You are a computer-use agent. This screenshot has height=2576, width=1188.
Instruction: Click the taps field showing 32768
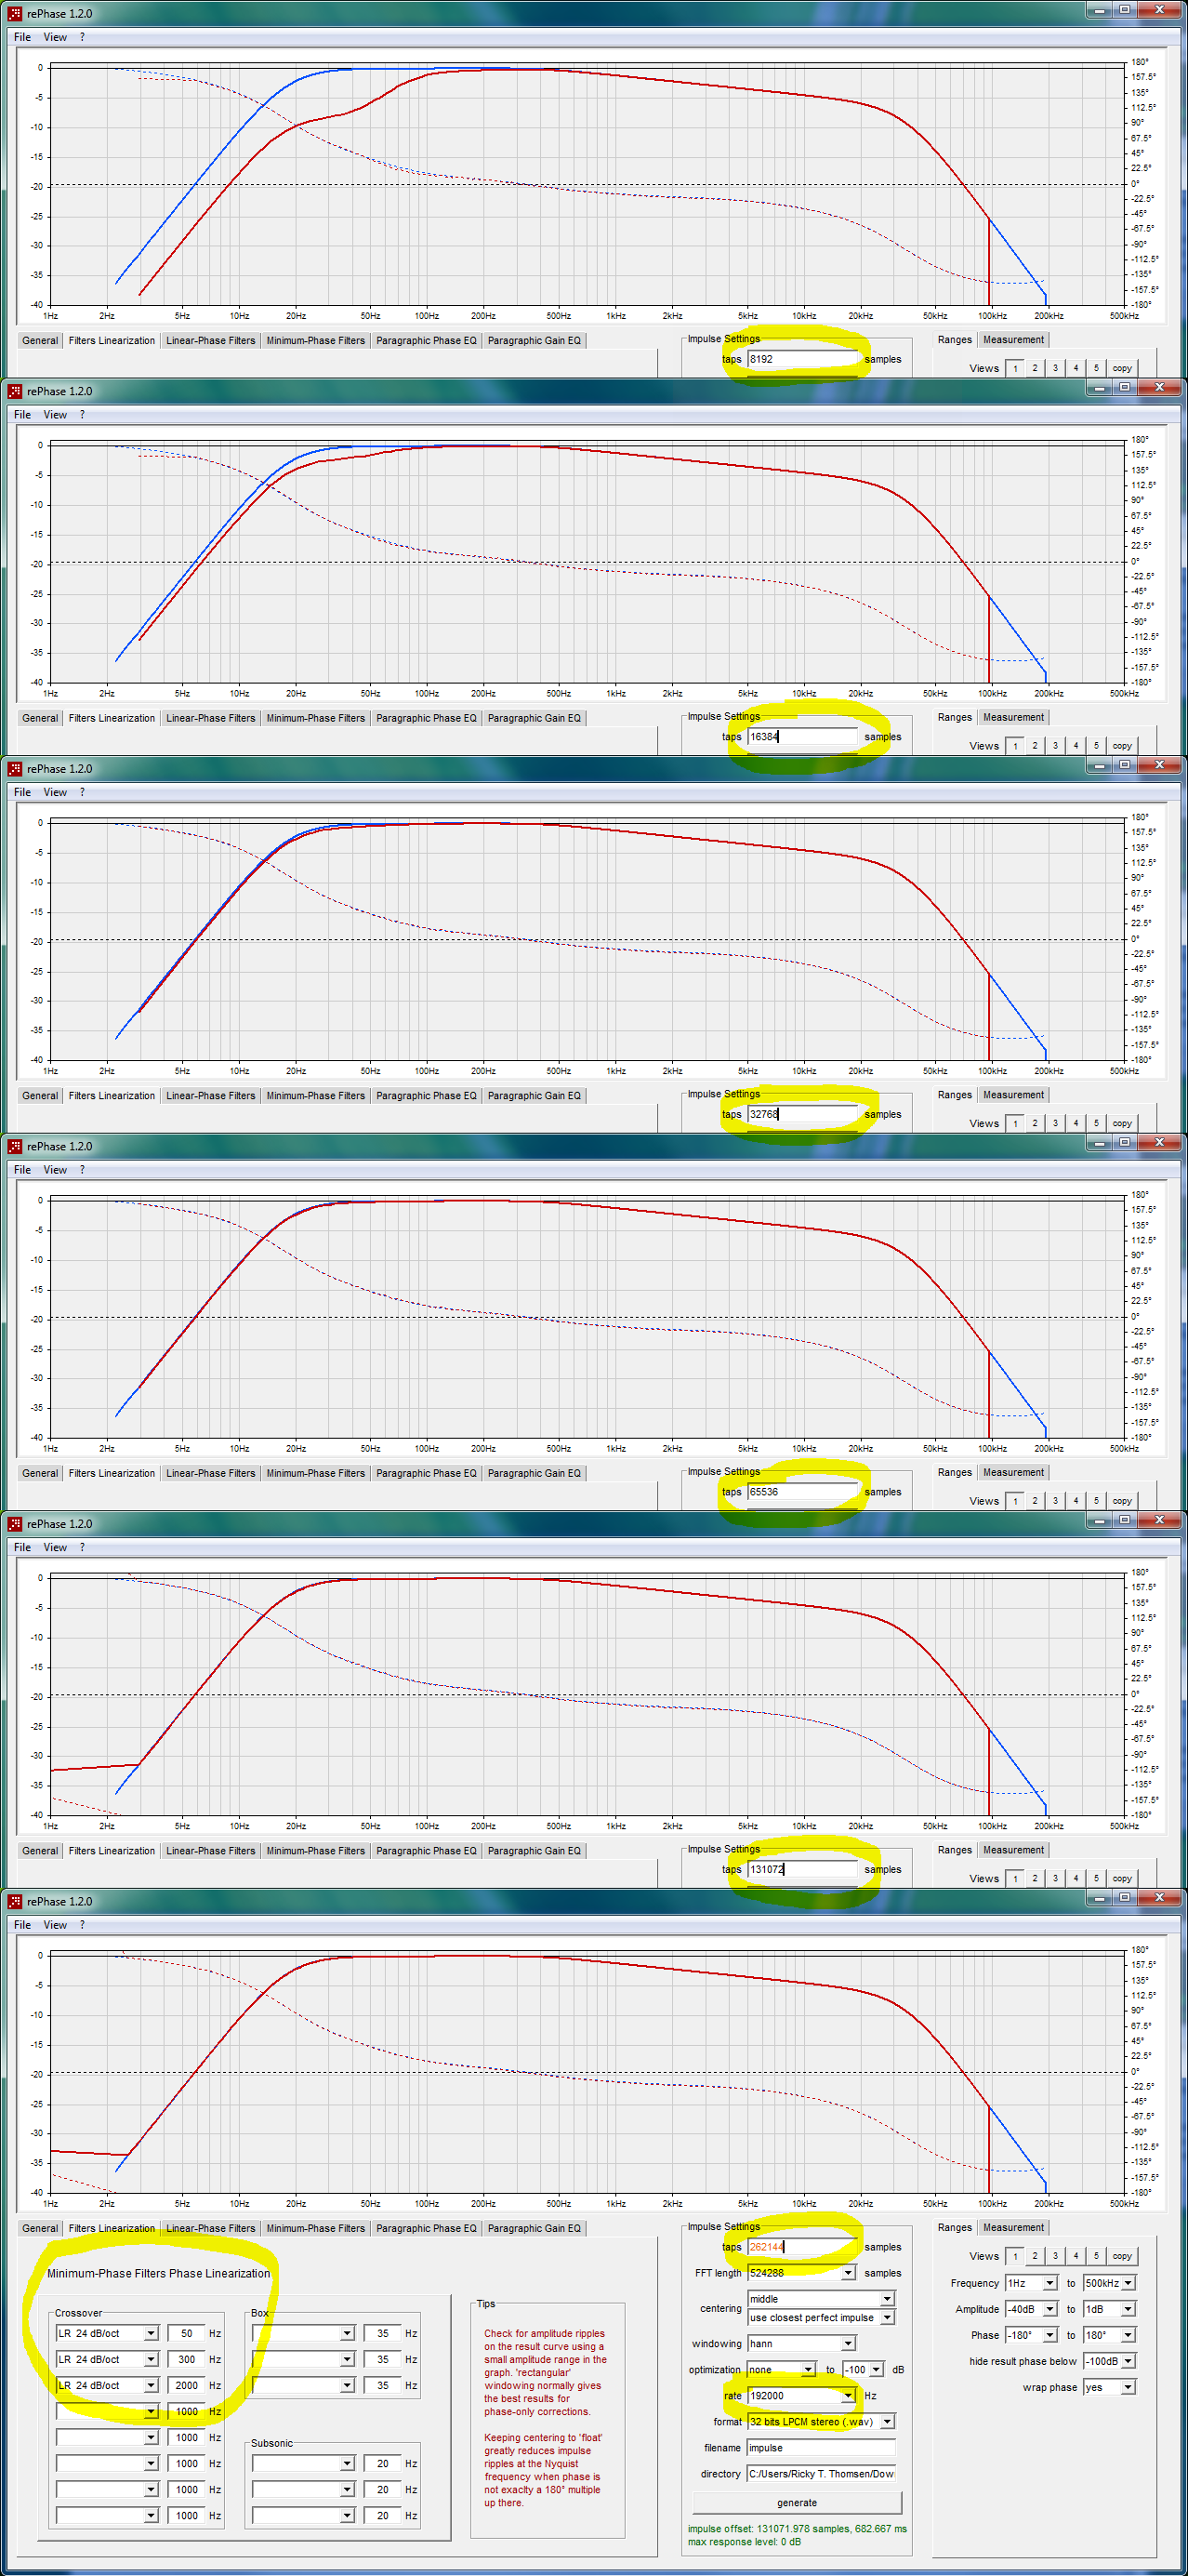803,1114
